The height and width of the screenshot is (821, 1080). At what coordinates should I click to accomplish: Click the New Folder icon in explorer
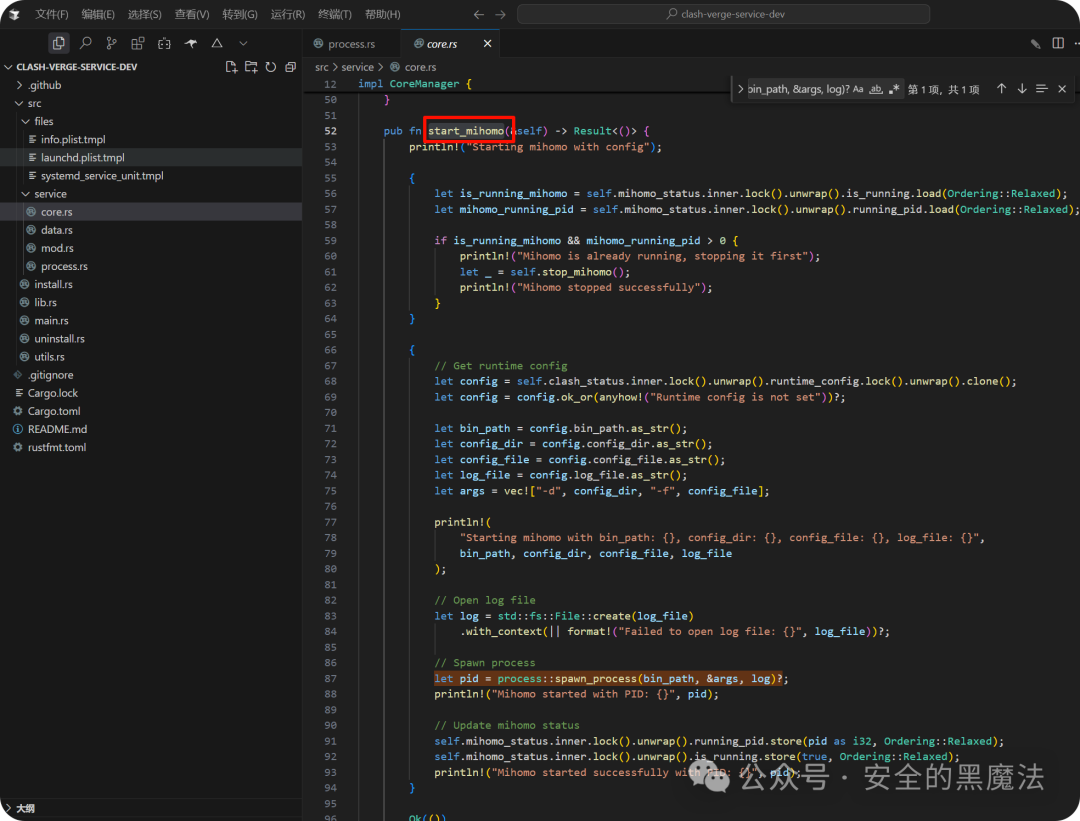tap(251, 67)
